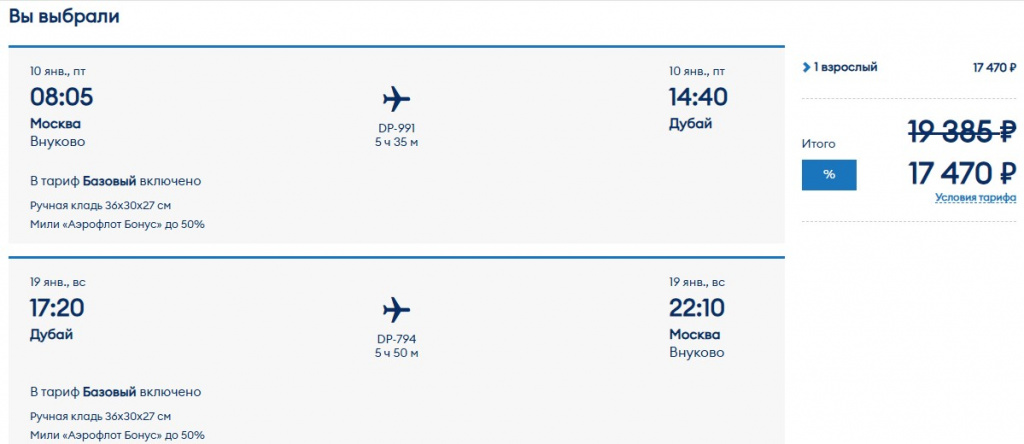
Task: Click the 5 ч 50 м flight duration
Action: 396,353
